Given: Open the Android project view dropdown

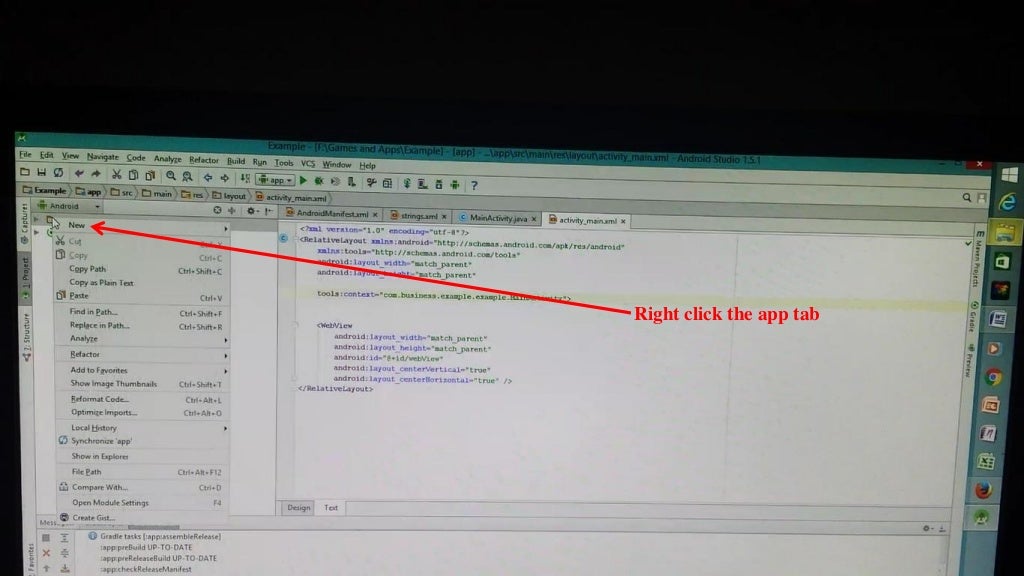Looking at the screenshot, I should click(69, 206).
